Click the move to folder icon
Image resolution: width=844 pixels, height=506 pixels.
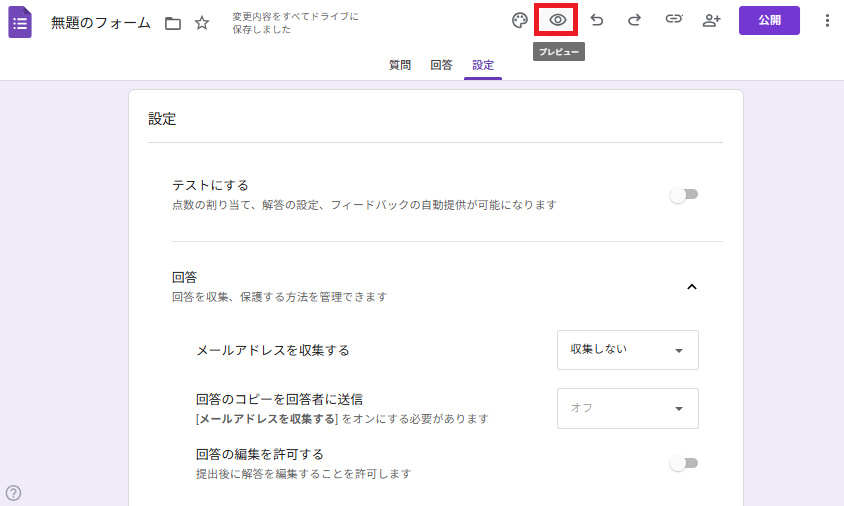pos(173,23)
